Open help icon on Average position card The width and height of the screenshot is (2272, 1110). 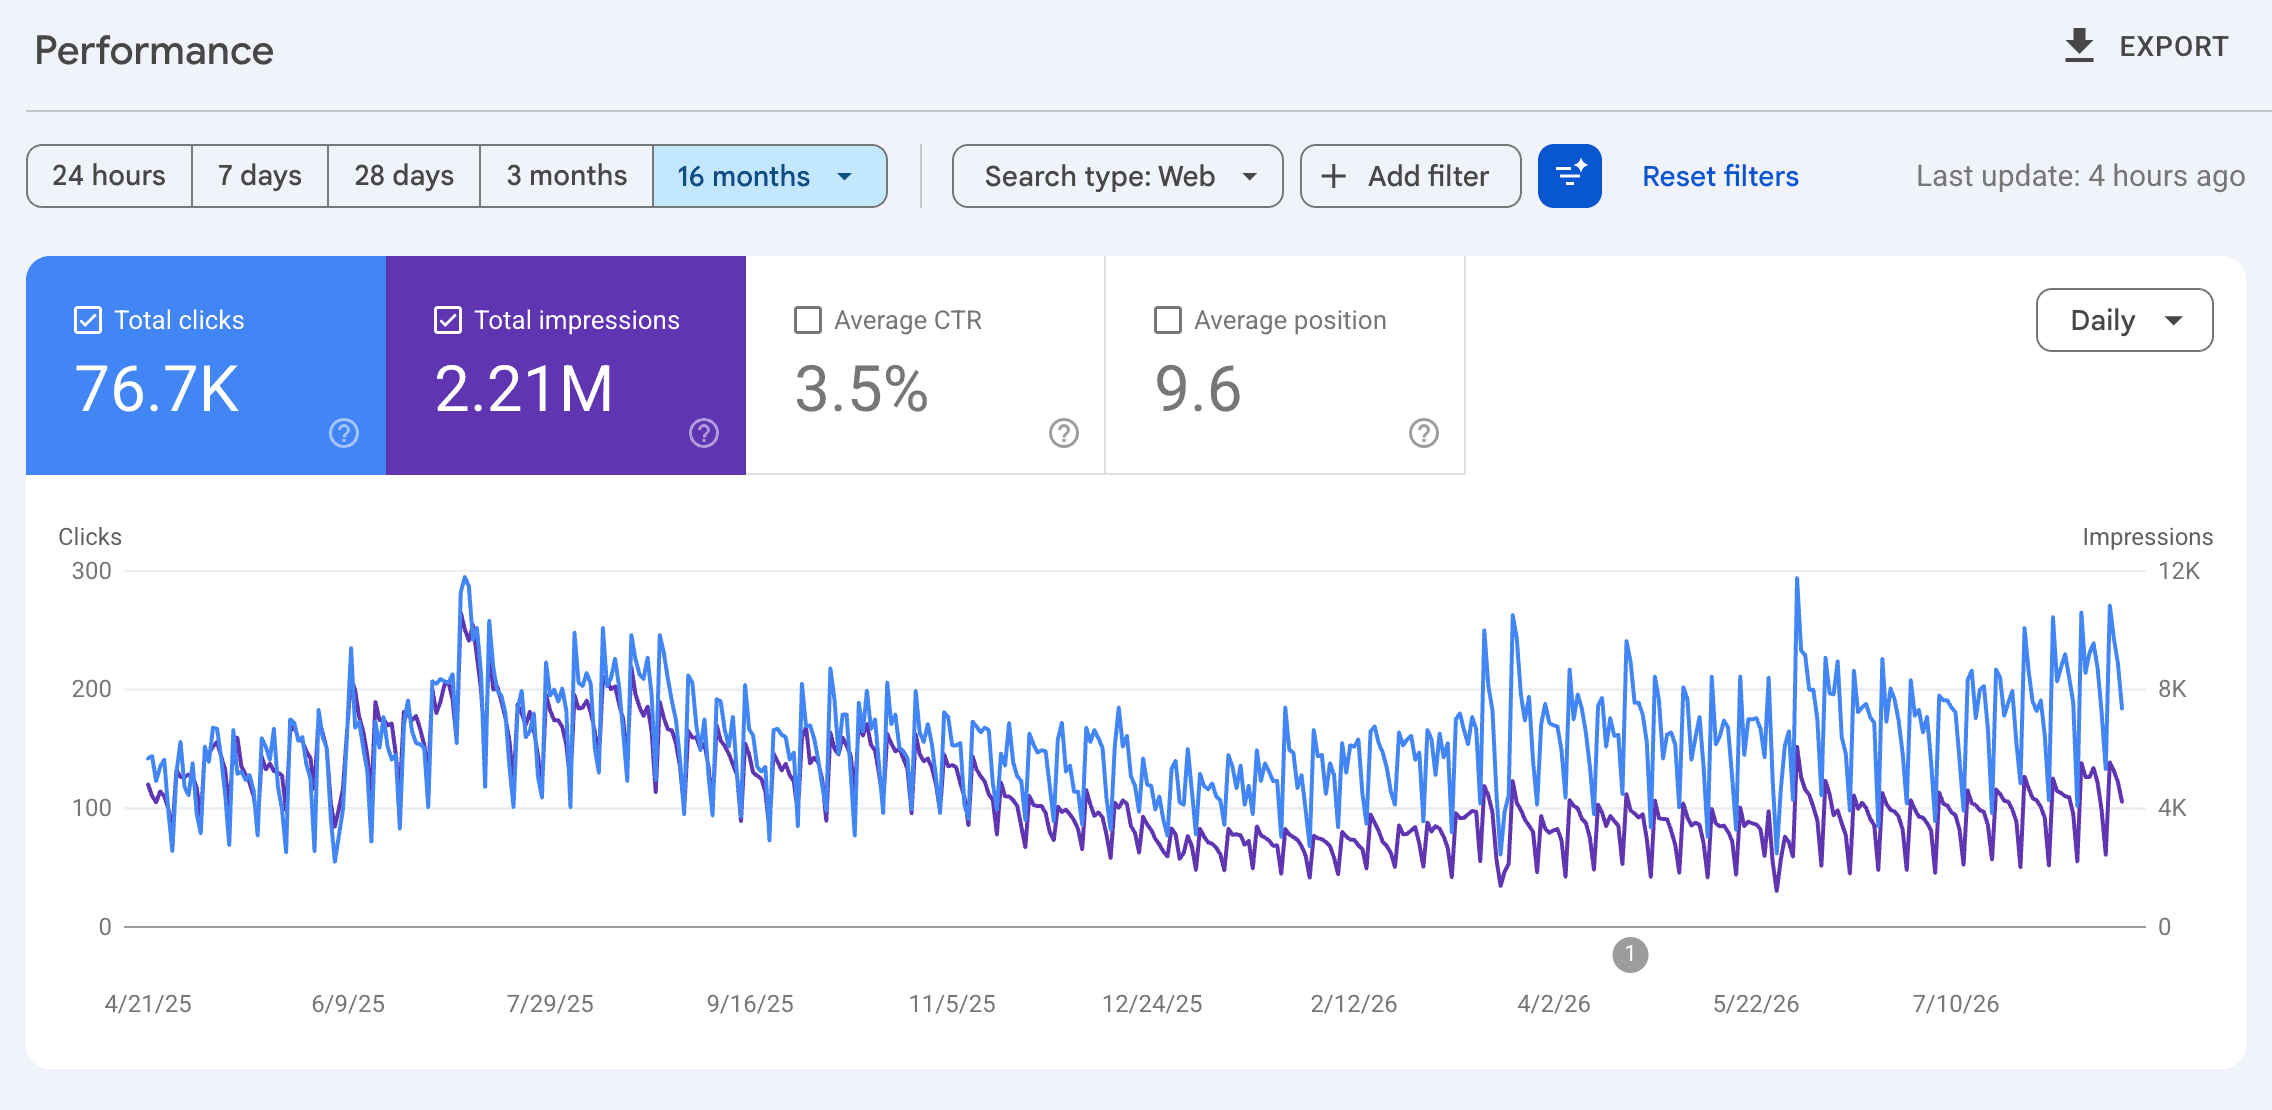1424,433
